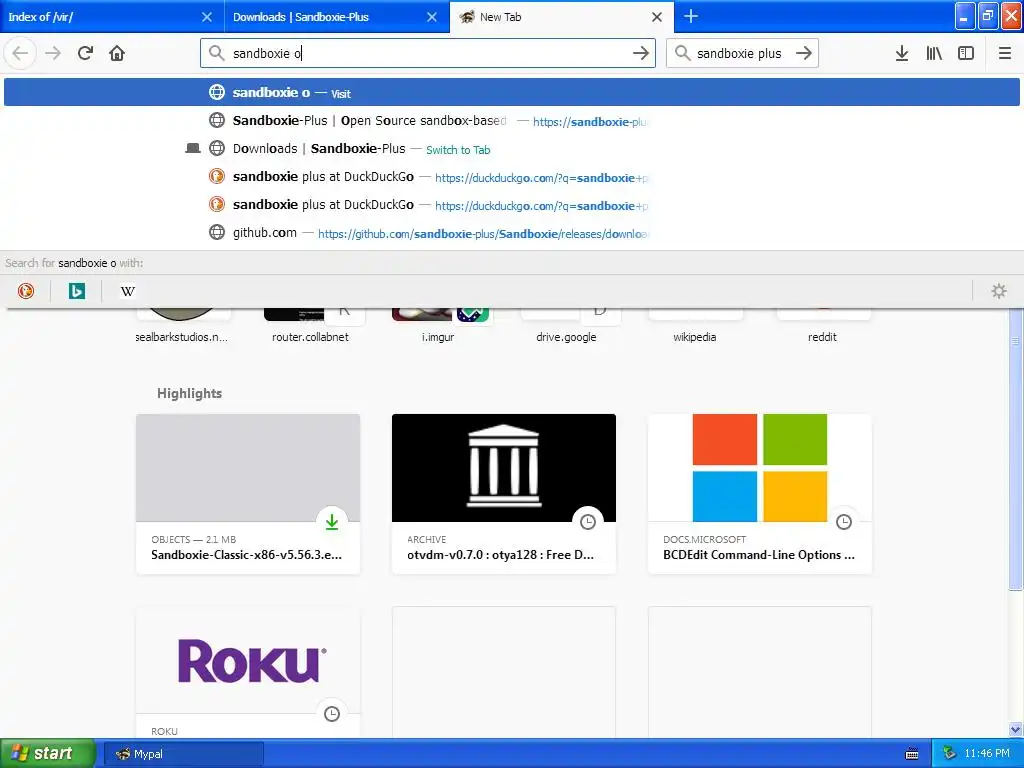Open the Windows start button
This screenshot has width=1024, height=768.
(48, 754)
